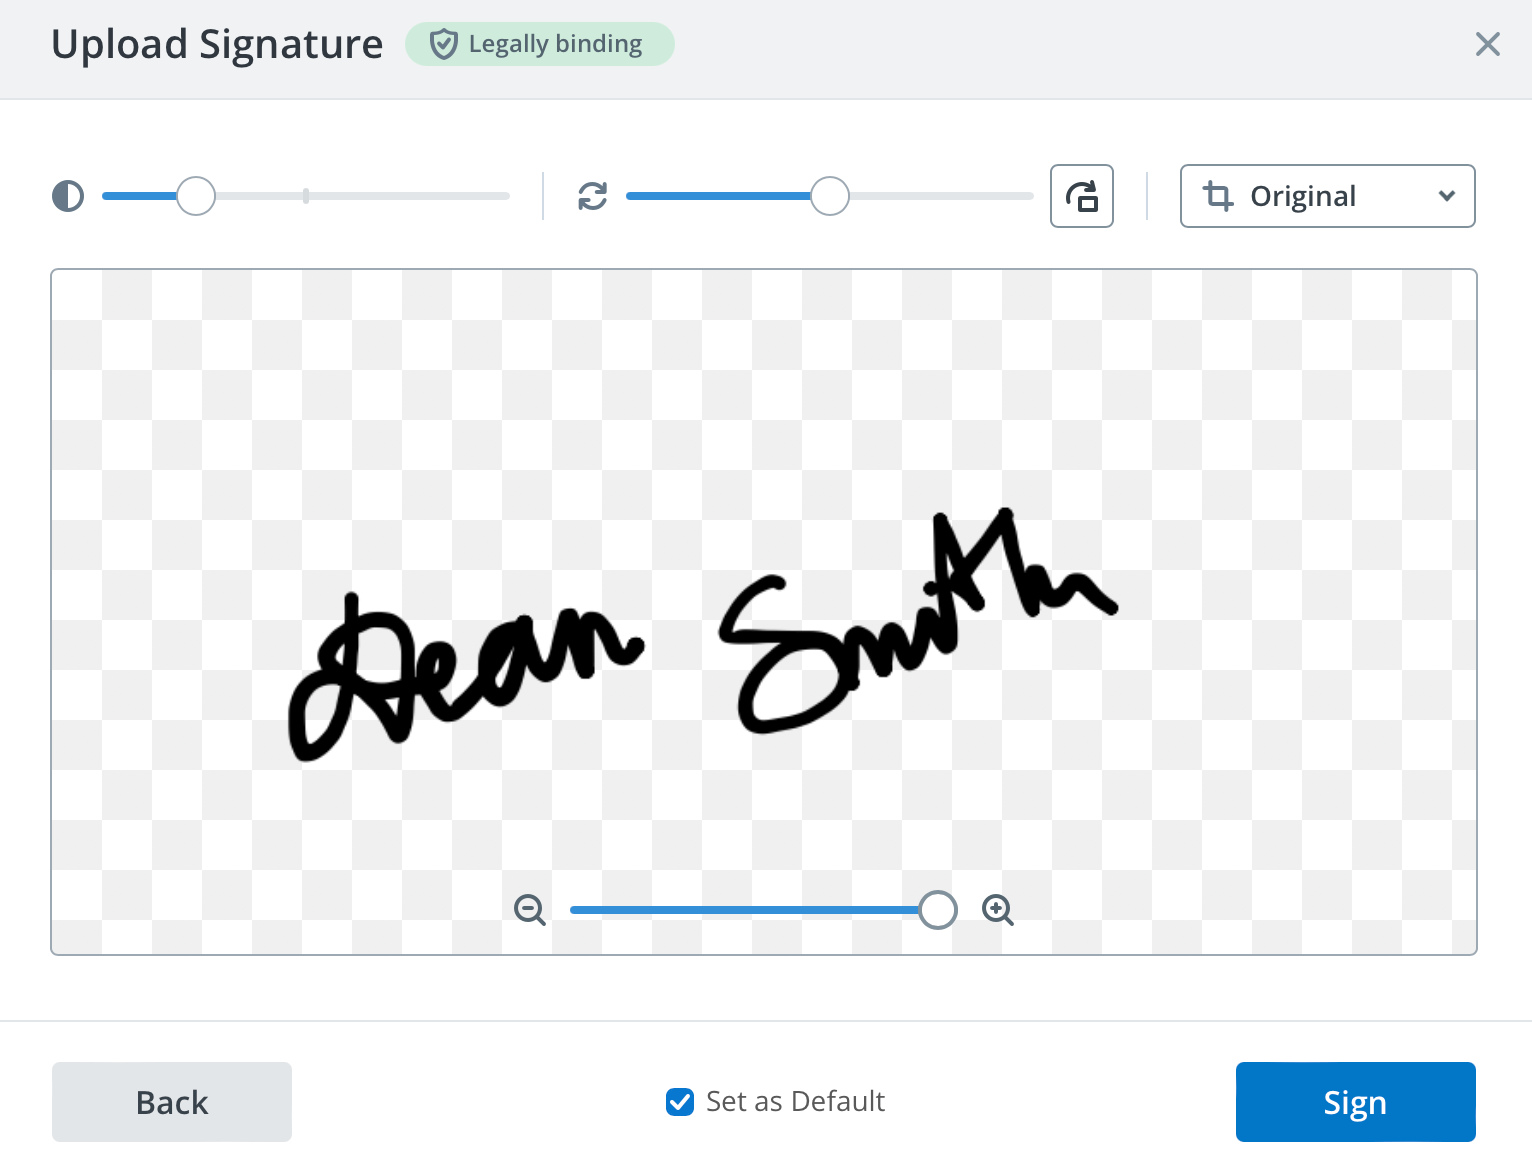Click the Legally binding badge
The image size is (1532, 1174).
tap(539, 43)
